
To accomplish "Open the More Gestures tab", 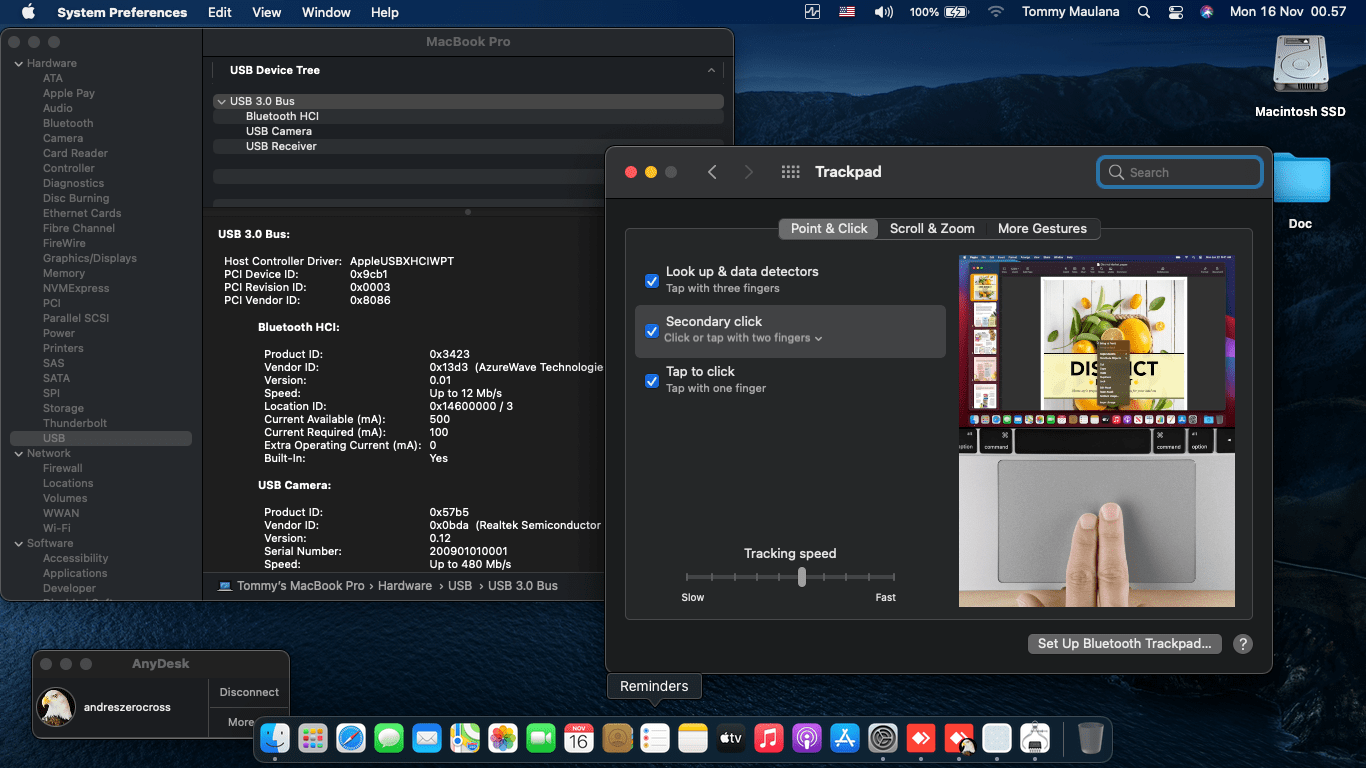I will (x=1042, y=228).
